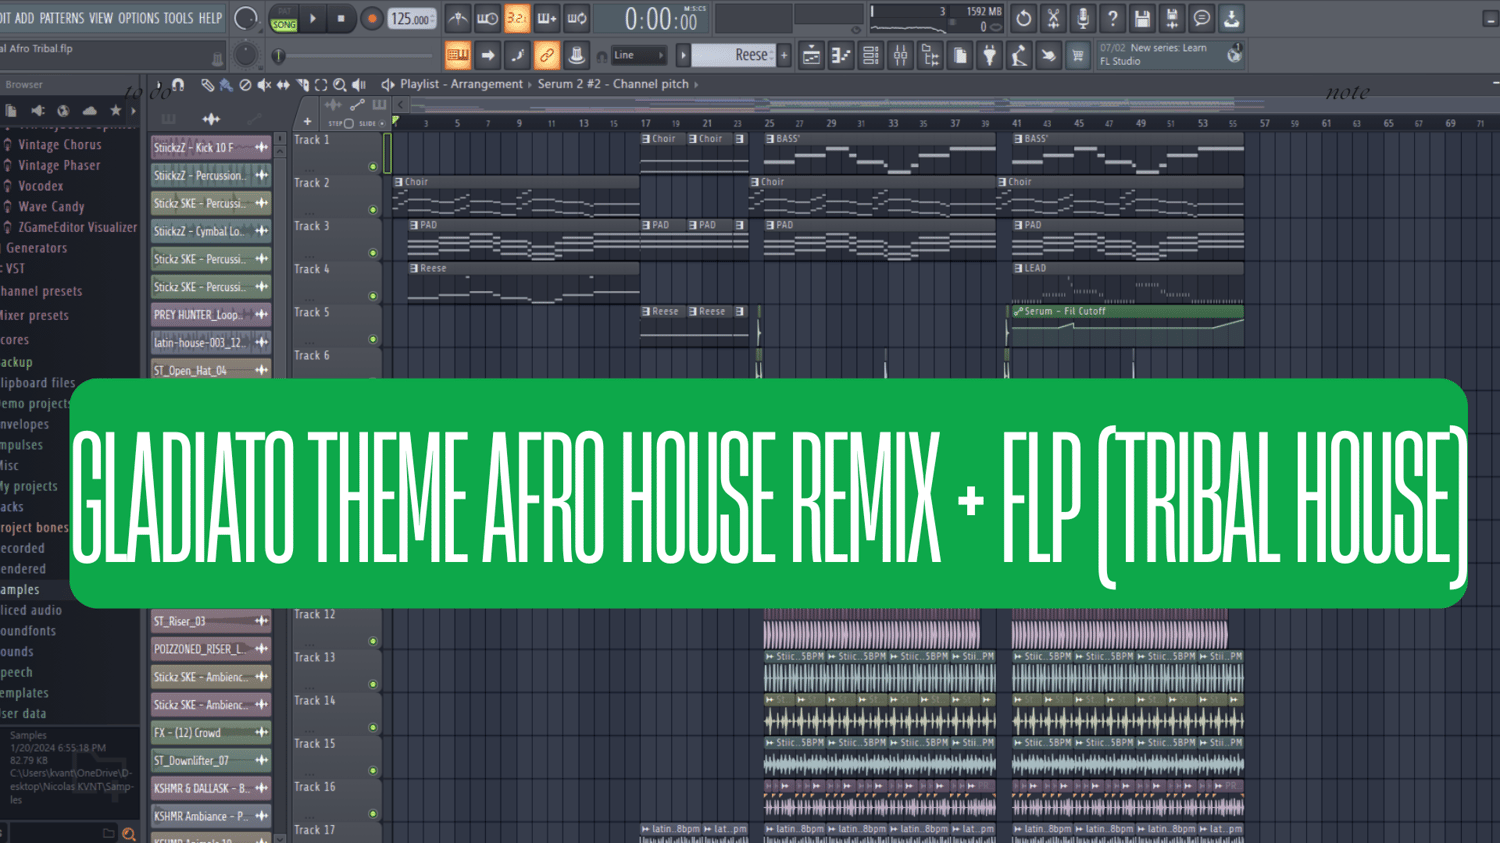Image resolution: width=1500 pixels, height=843 pixels.
Task: Switch to PAT pattern mode
Action: click(284, 12)
